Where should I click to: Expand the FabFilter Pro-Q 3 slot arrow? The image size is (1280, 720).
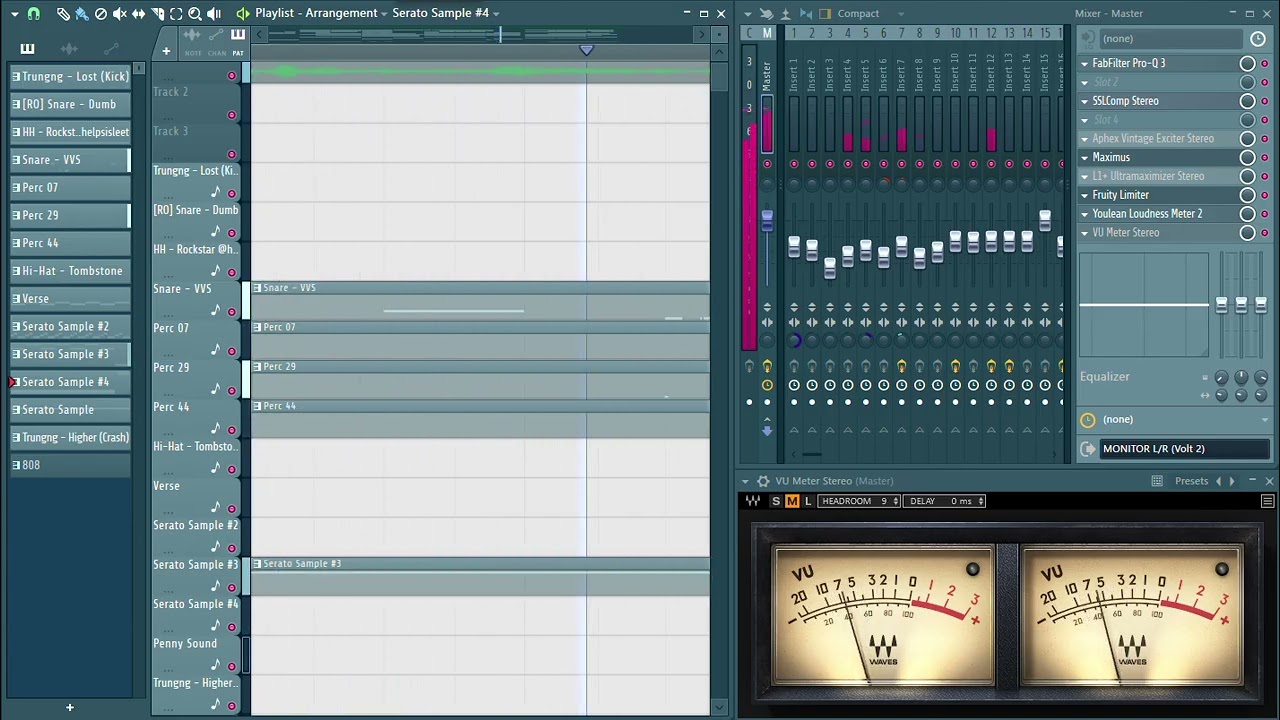coord(1084,63)
